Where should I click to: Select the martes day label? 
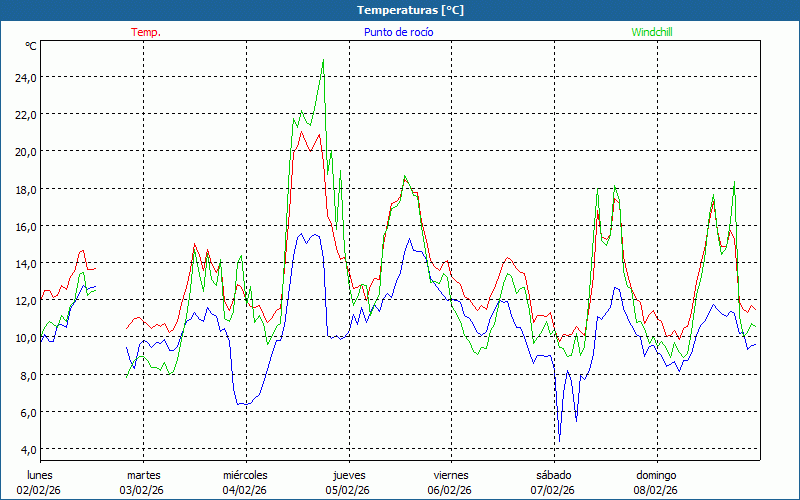(143, 475)
